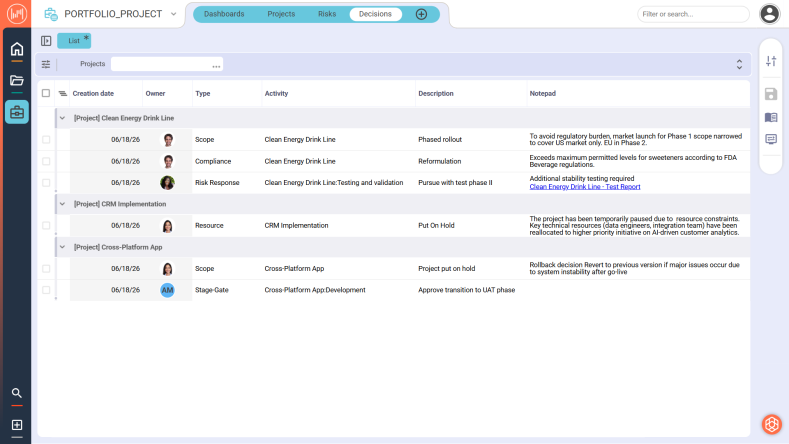Viewport: 789px width, 444px height.
Task: Check the Approve transition to UAT checkbox
Action: (x=46, y=290)
